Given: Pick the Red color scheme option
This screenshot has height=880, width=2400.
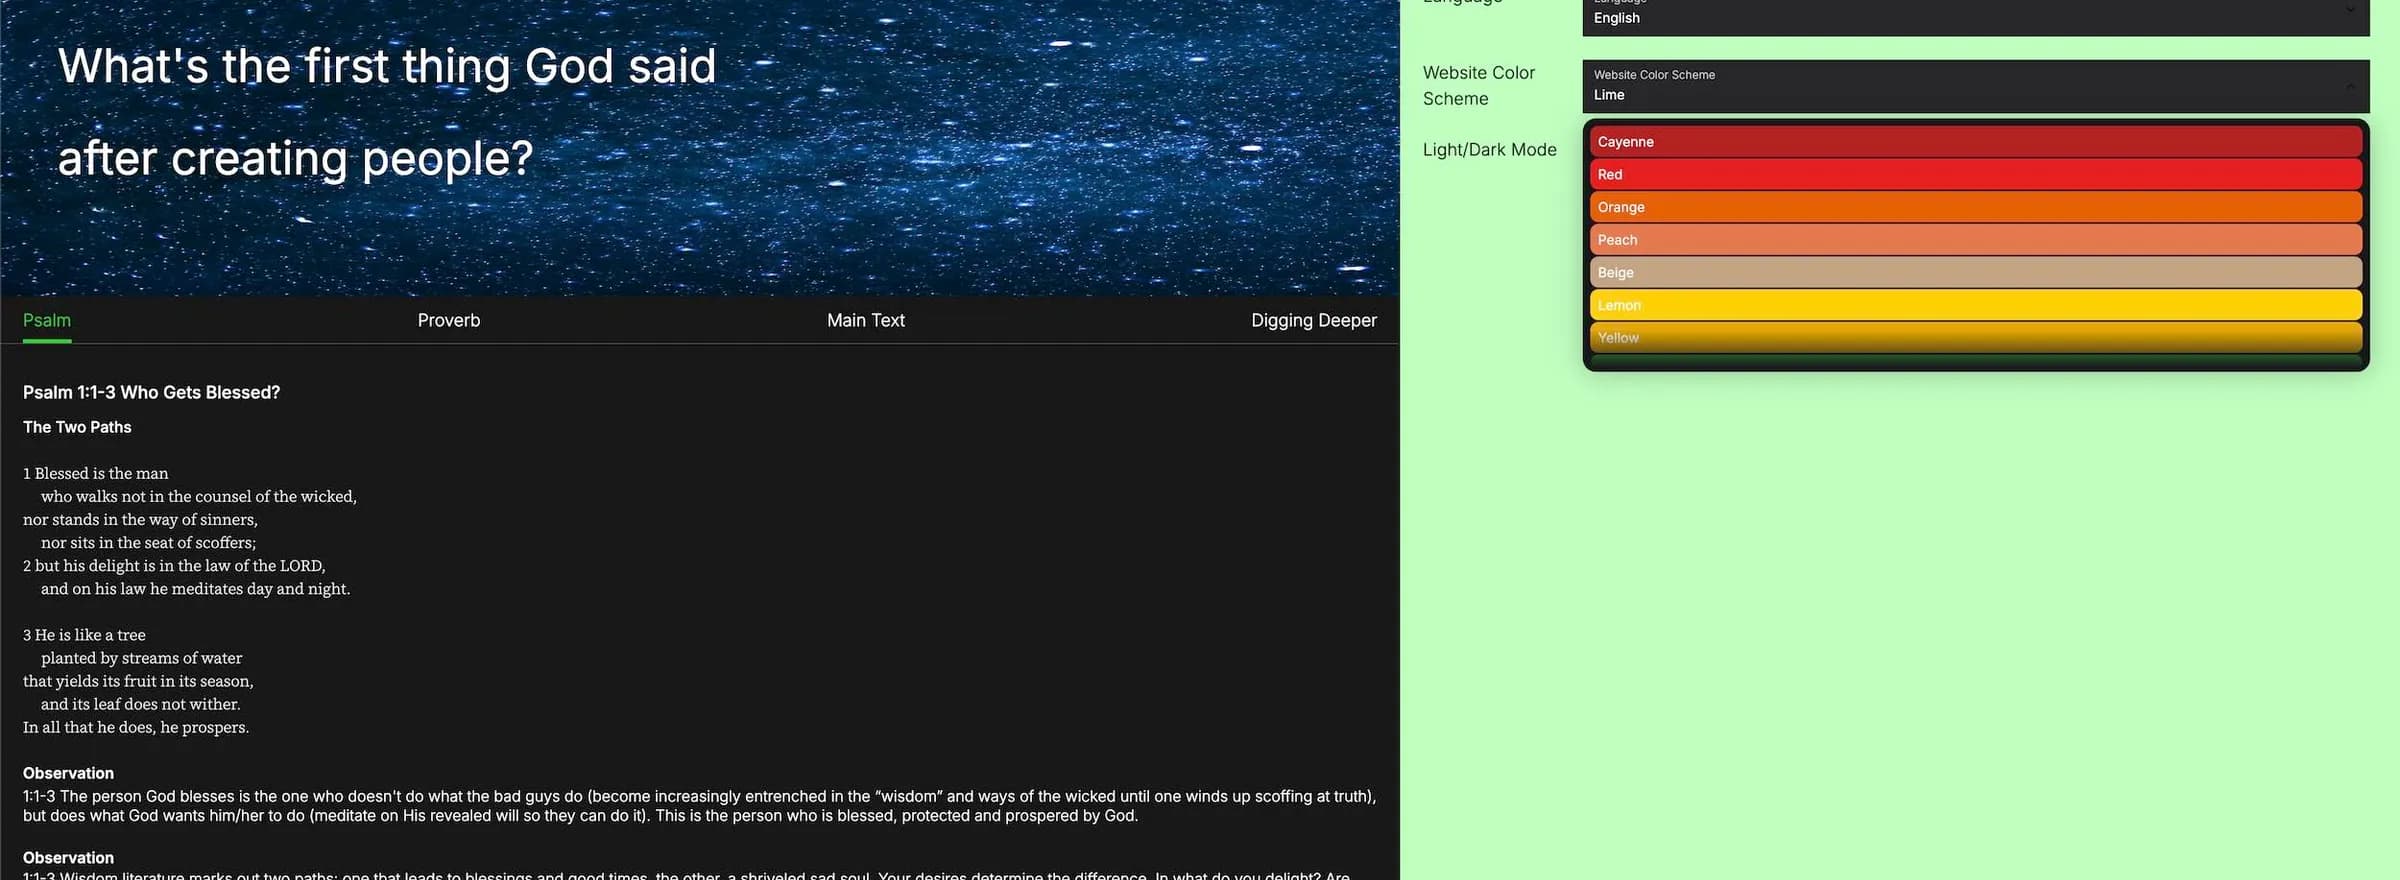Looking at the screenshot, I should 1975,175.
